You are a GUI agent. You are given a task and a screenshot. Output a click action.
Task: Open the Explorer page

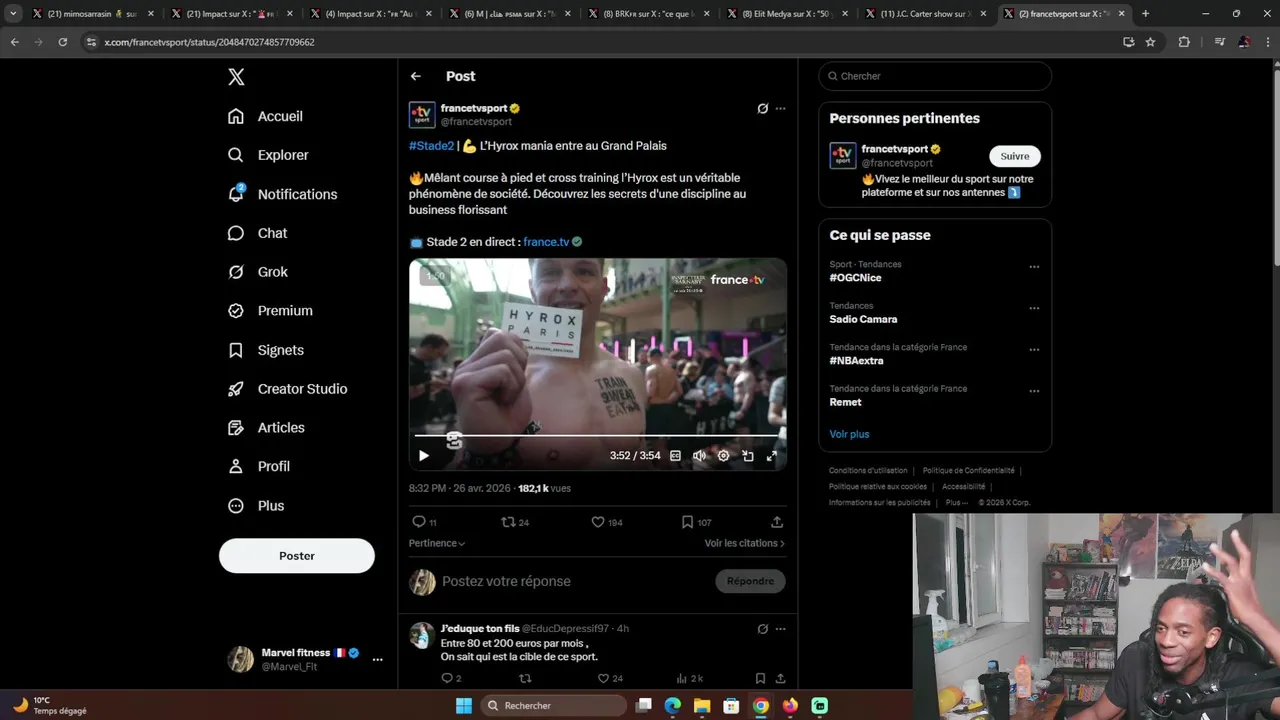[x=268, y=155]
